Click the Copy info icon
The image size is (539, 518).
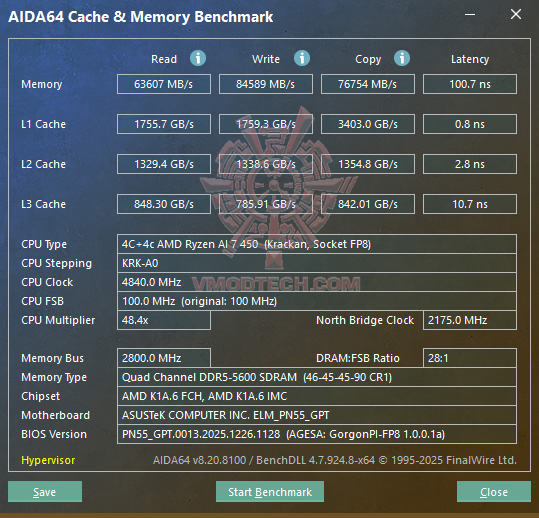click(x=402, y=58)
